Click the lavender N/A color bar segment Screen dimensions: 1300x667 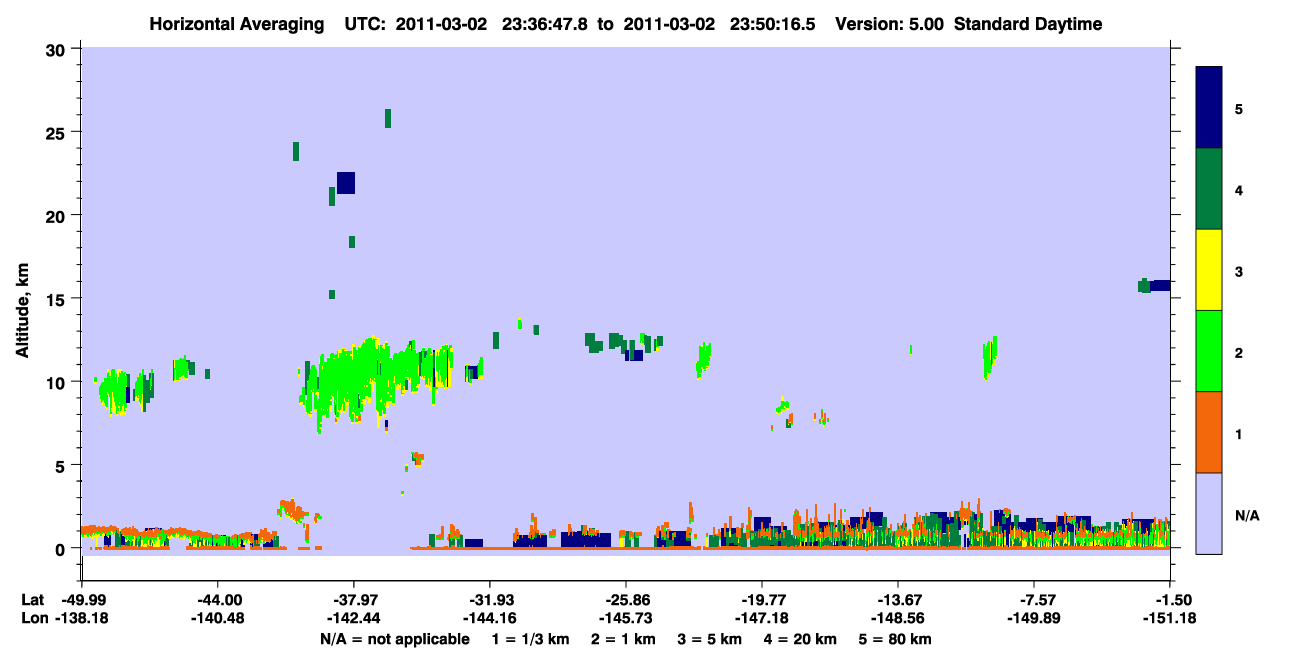[1209, 512]
